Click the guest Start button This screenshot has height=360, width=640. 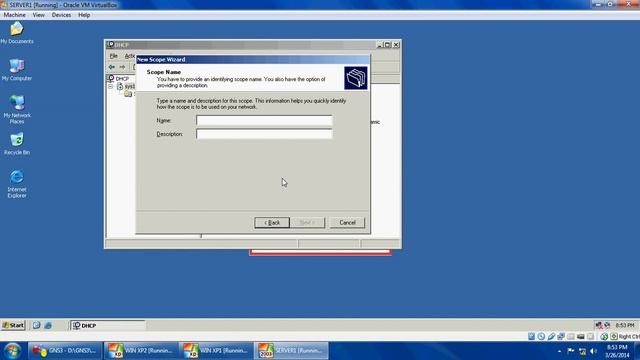13,325
